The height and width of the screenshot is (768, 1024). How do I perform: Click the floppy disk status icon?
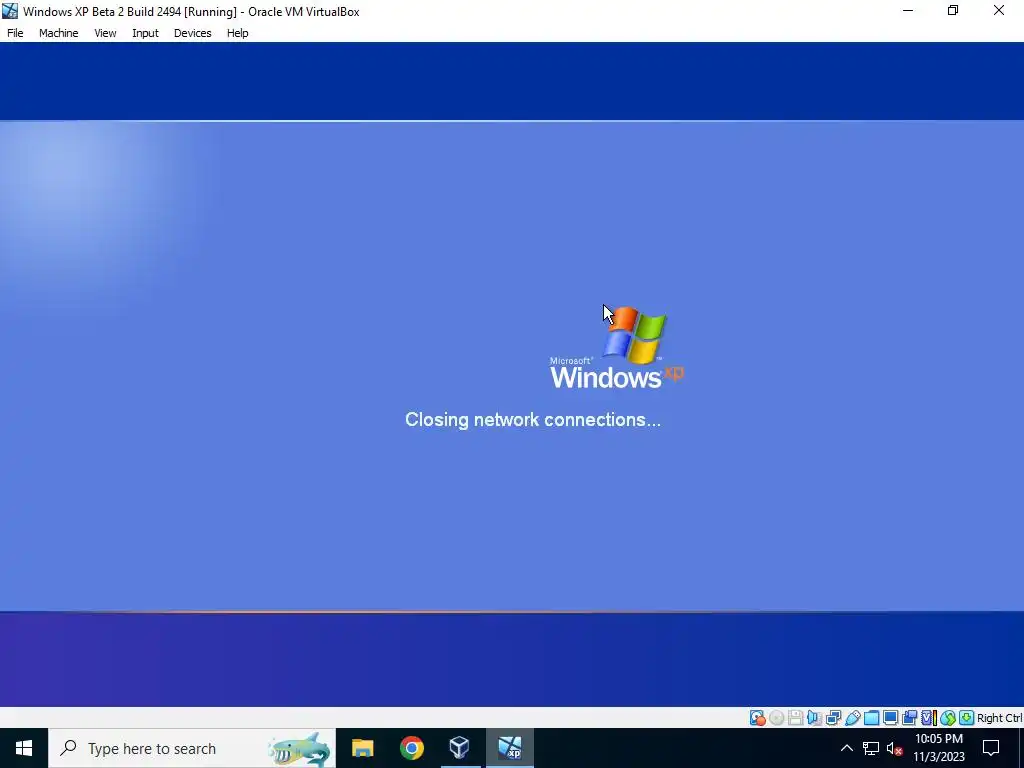tap(795, 718)
